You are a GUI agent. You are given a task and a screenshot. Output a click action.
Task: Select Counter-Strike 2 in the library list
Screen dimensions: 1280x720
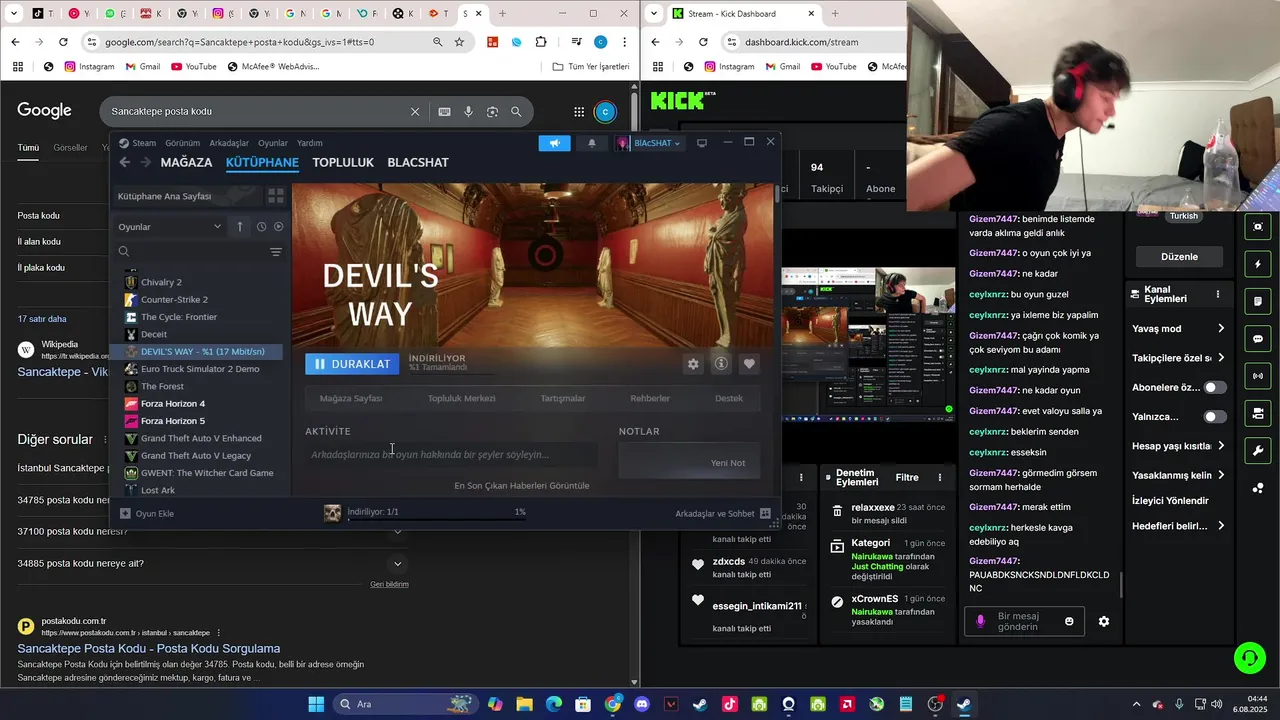(x=174, y=300)
